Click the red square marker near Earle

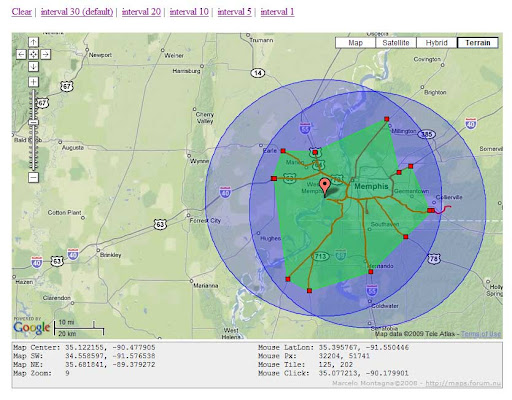[283, 151]
